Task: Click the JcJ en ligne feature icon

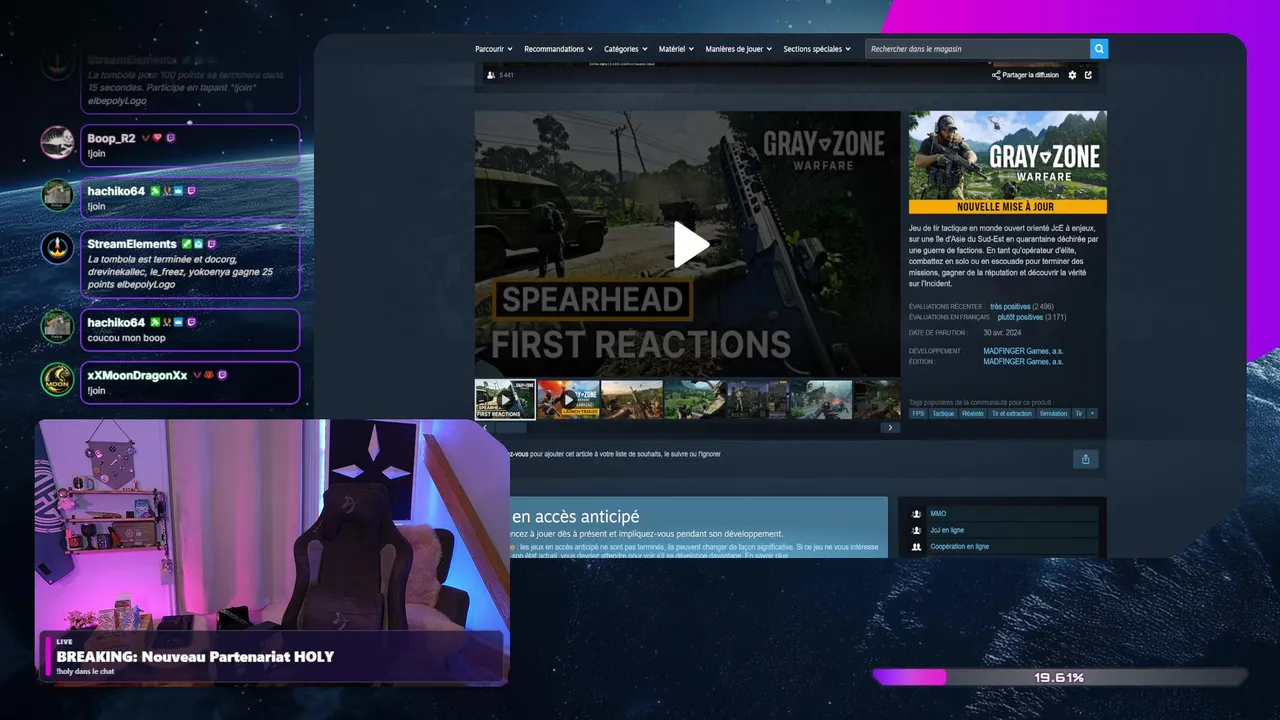Action: coord(917,531)
